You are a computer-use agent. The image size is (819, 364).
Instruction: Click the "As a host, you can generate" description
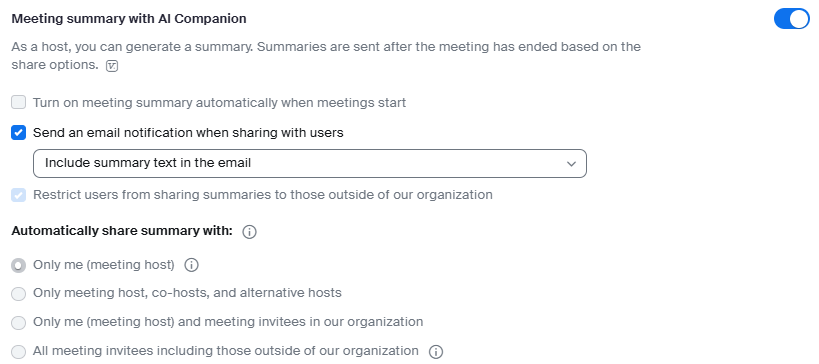point(326,56)
